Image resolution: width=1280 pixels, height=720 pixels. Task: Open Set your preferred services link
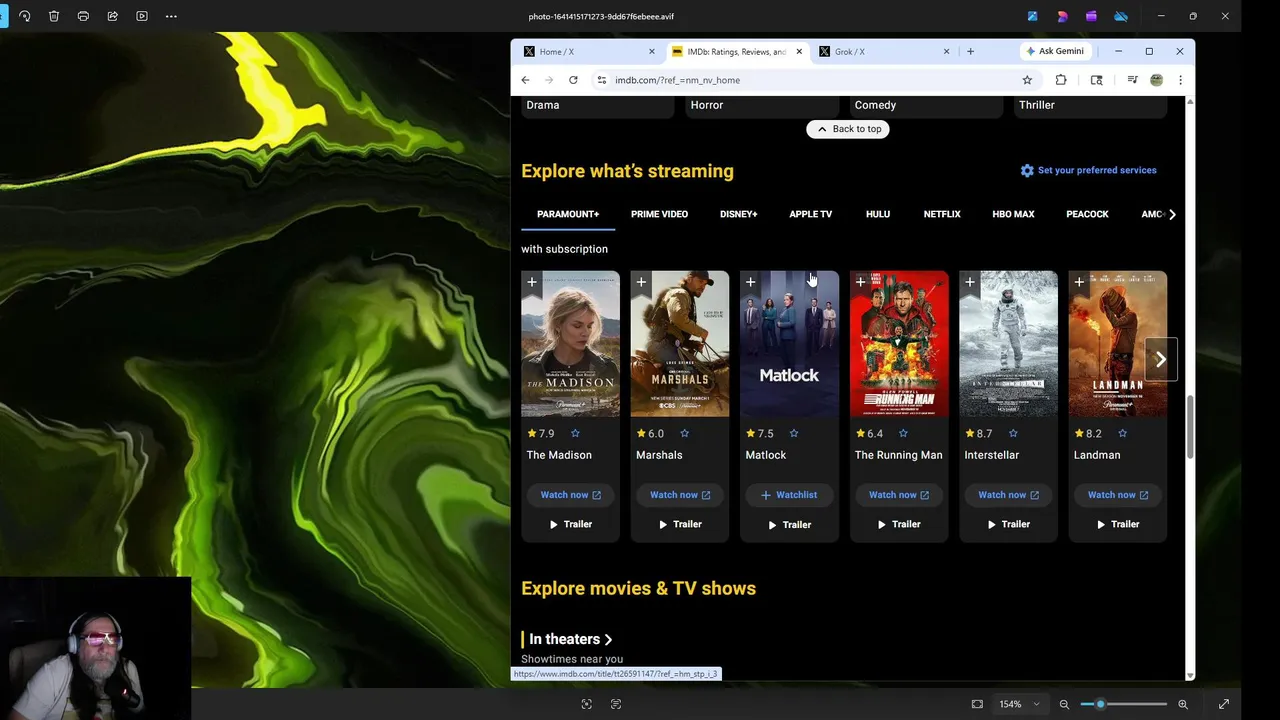(1088, 170)
